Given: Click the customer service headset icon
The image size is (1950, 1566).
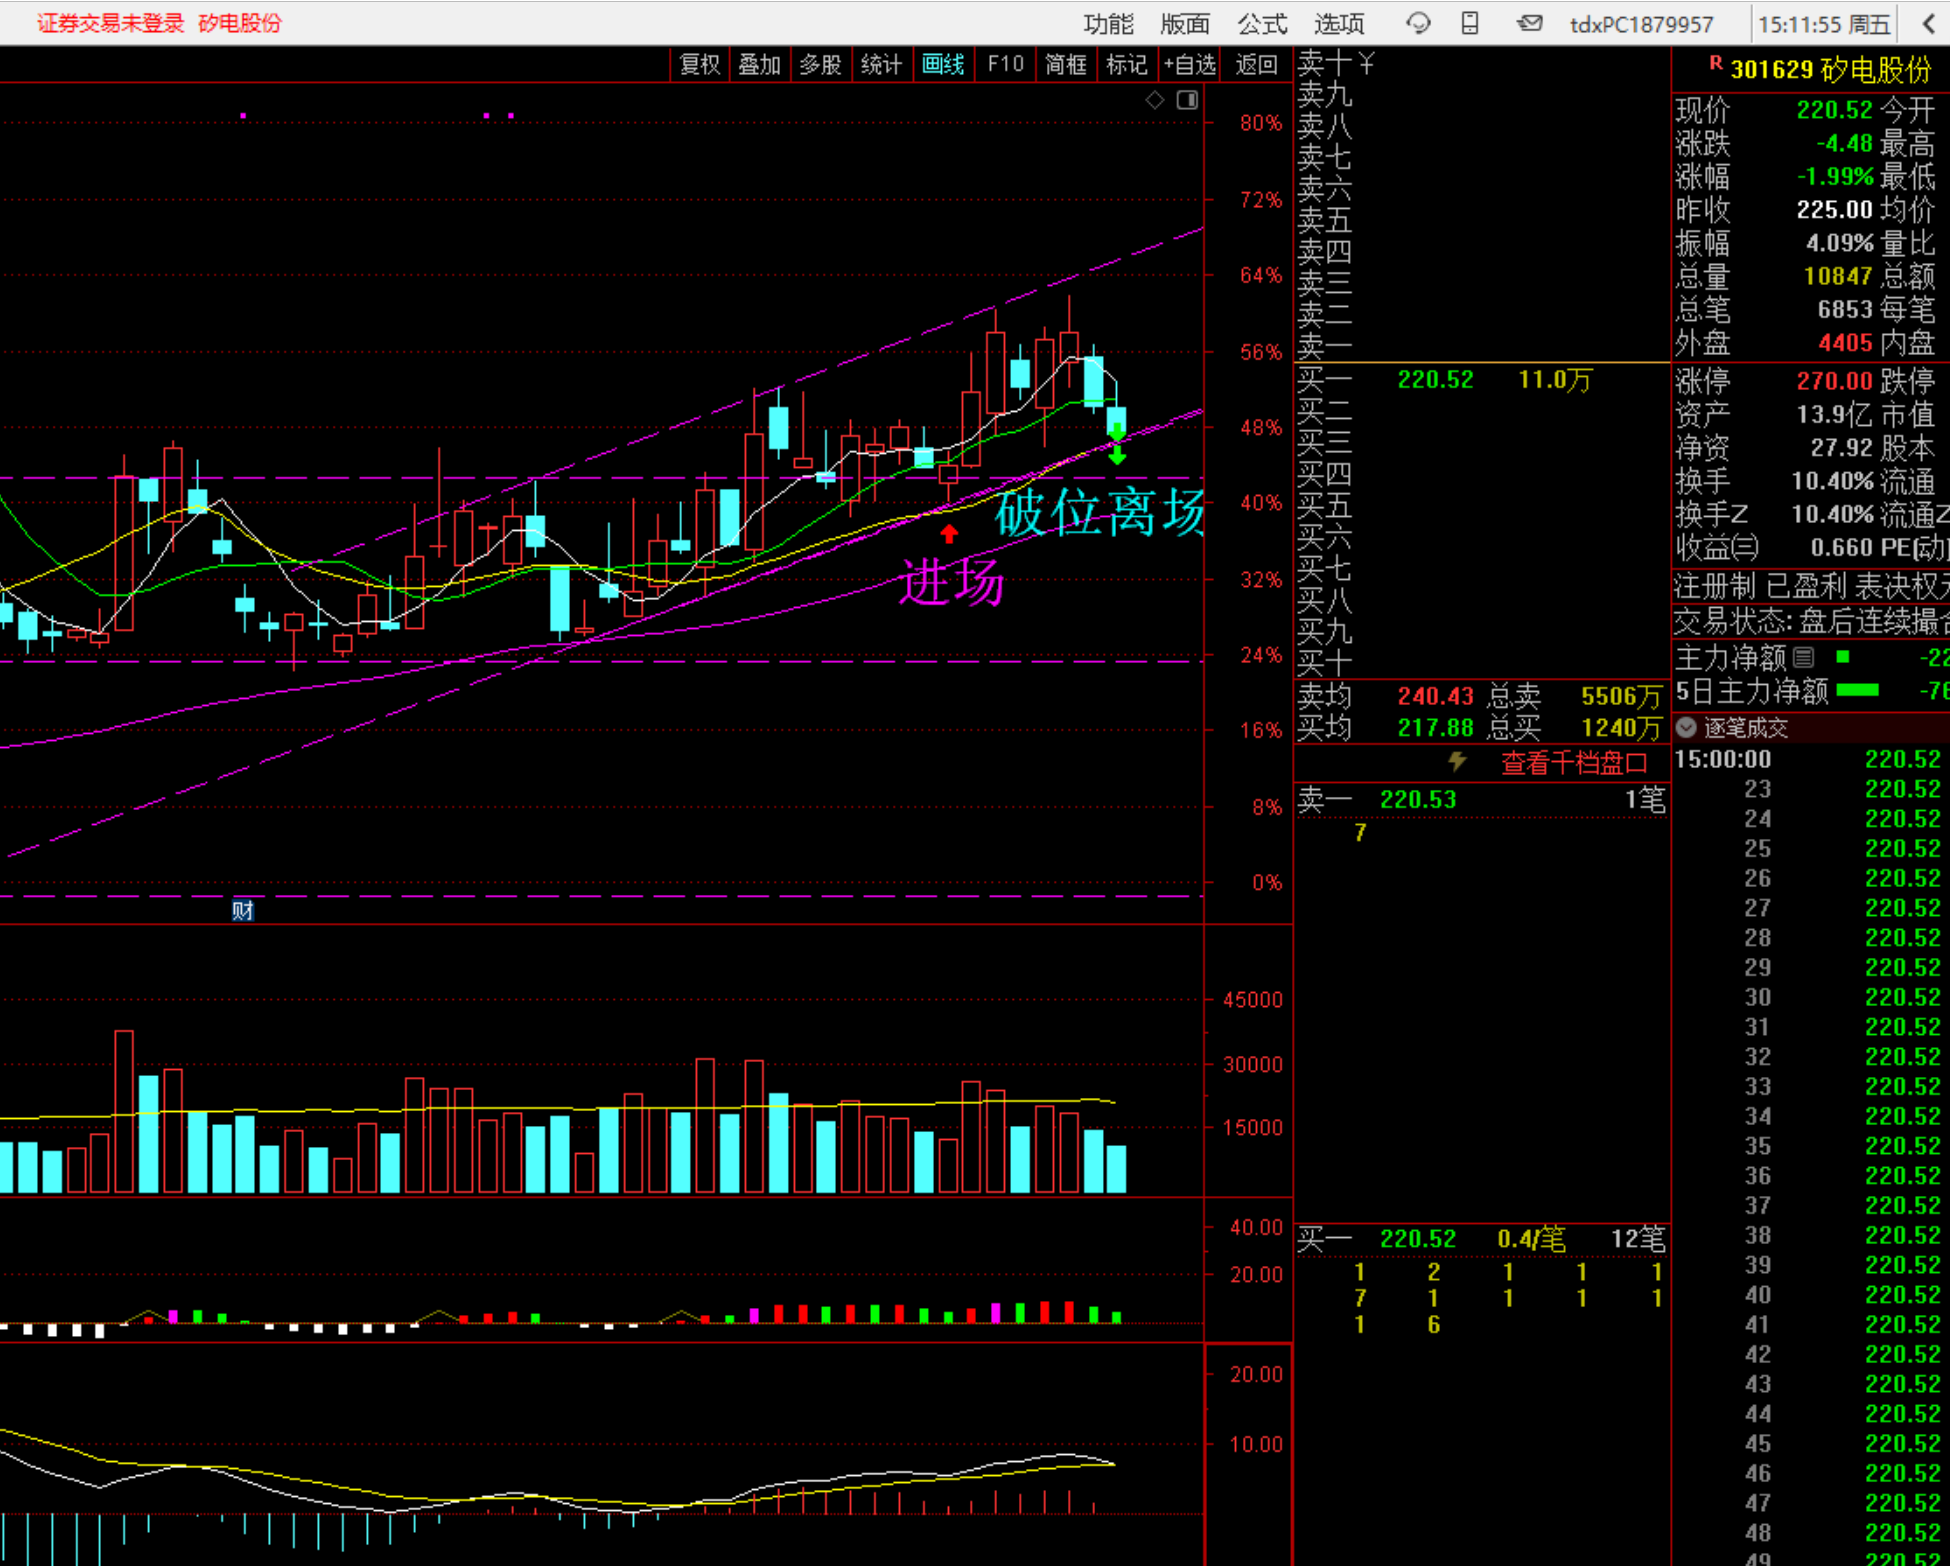Looking at the screenshot, I should pyautogui.click(x=1417, y=22).
